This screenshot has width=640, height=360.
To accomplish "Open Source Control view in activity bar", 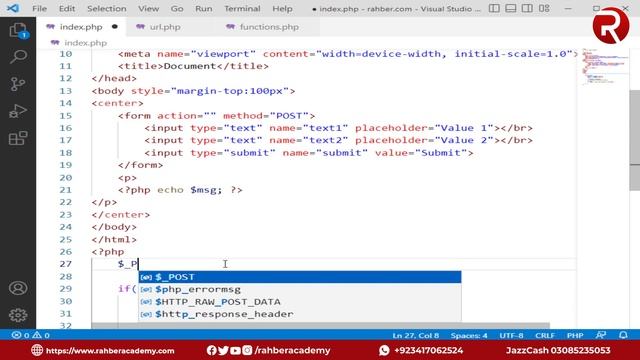I will tap(18, 84).
